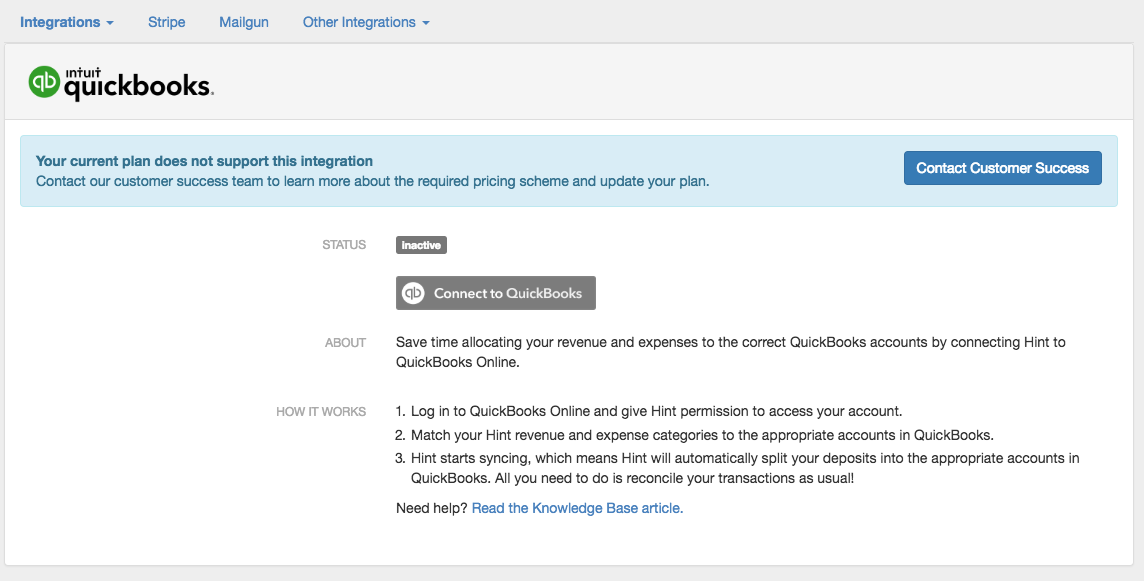Open the Integrations dropdown menu
This screenshot has width=1144, height=581.
pyautogui.click(x=60, y=22)
